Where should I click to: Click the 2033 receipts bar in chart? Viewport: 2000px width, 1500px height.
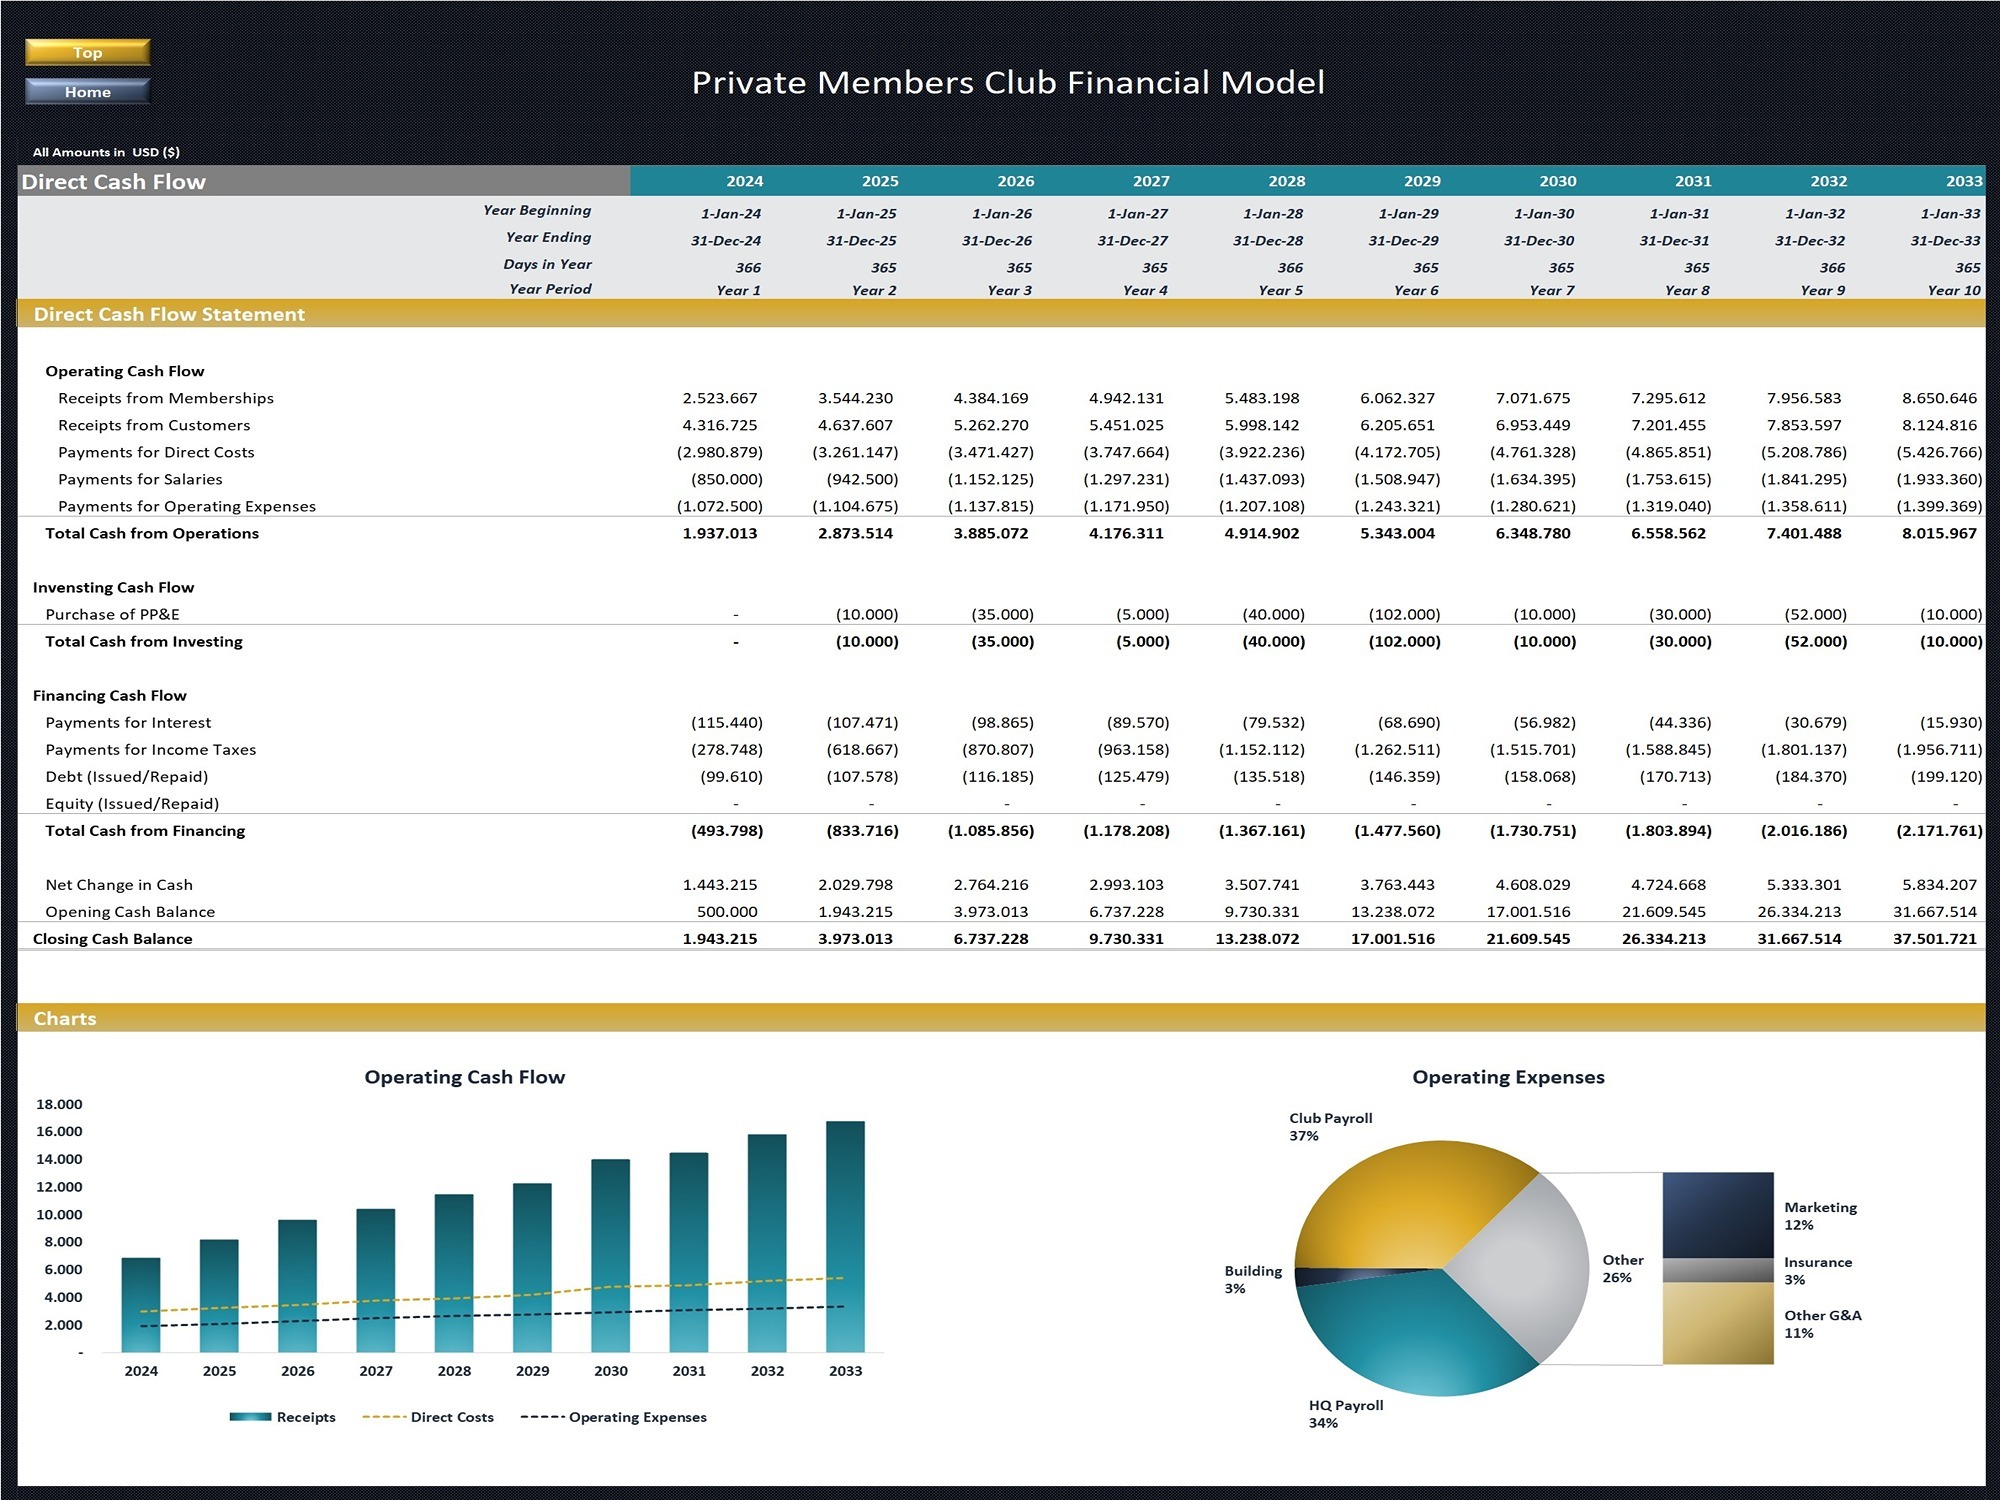[x=845, y=1237]
